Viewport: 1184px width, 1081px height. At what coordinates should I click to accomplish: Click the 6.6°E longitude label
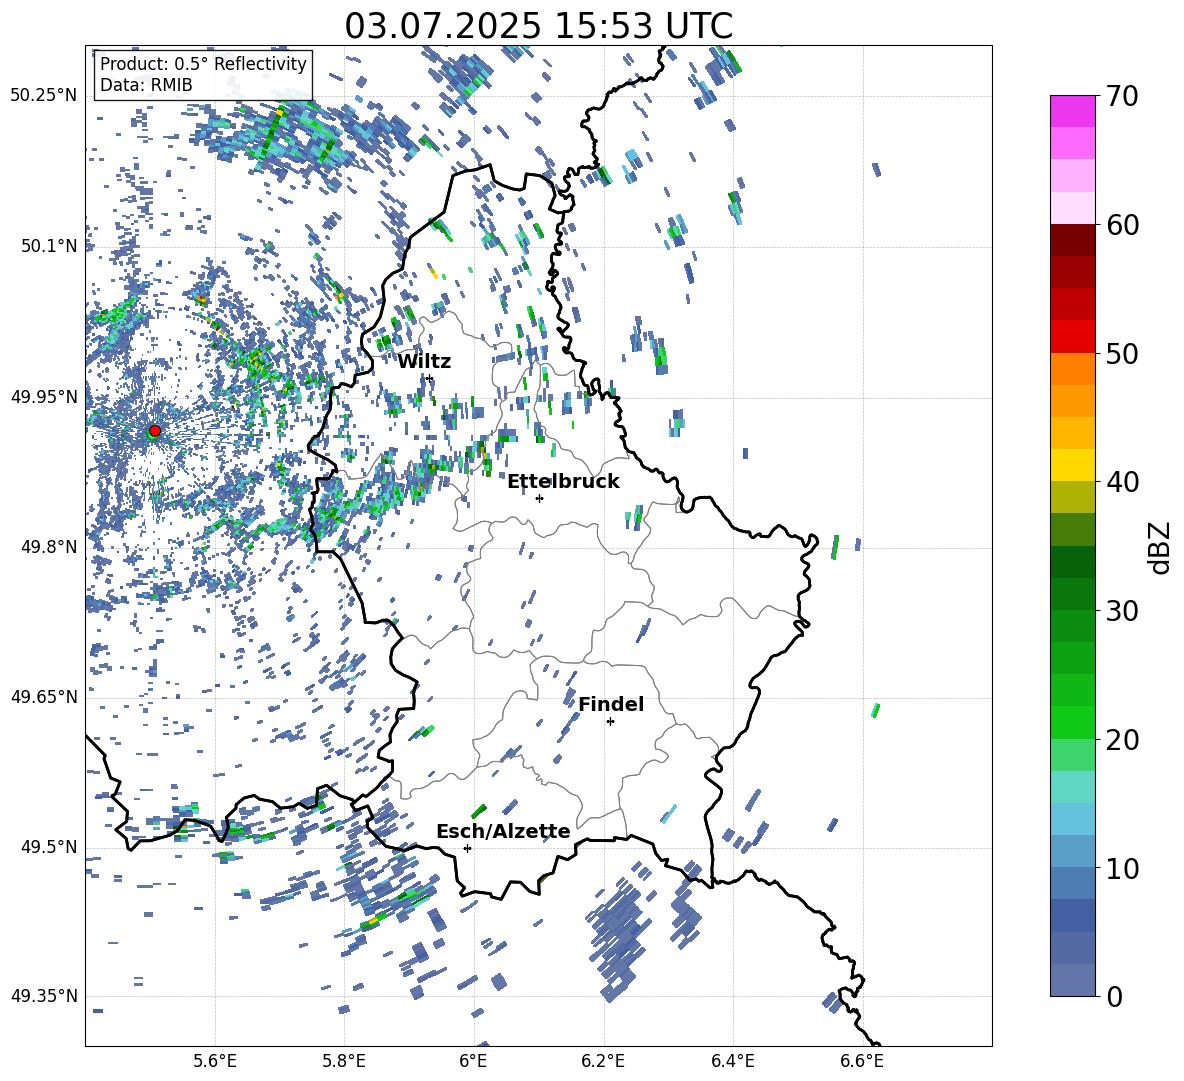pos(862,1061)
